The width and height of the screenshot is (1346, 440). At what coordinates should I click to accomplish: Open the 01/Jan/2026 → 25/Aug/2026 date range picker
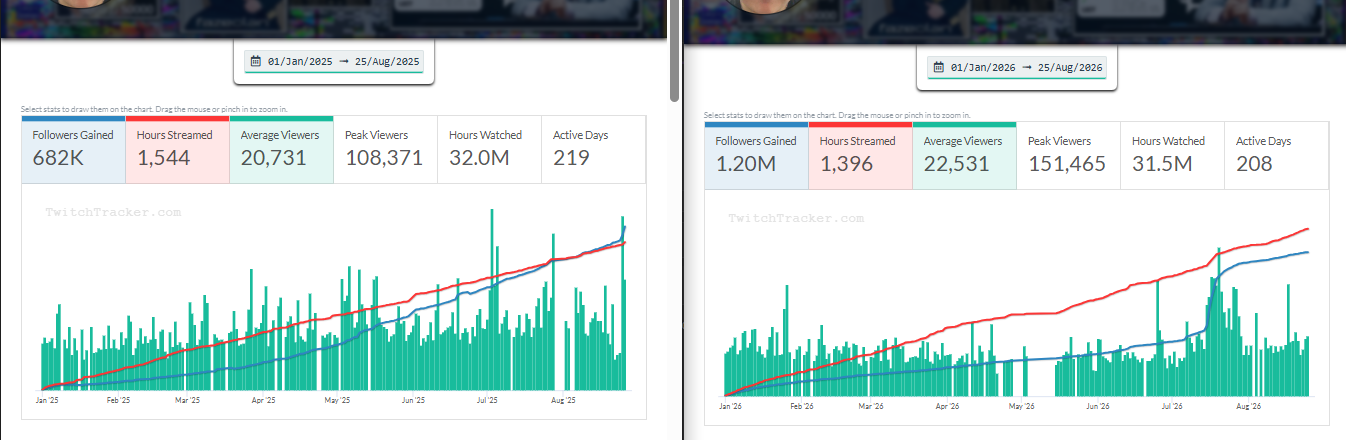pos(1018,68)
